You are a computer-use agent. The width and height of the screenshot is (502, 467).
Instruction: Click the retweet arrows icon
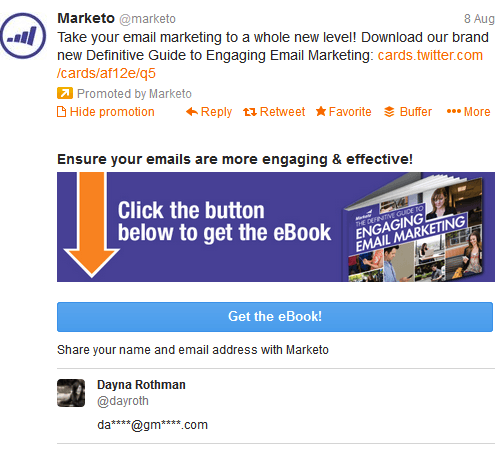250,112
